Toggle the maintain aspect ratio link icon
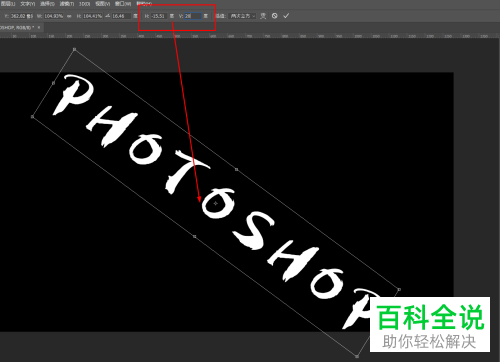 [69, 16]
